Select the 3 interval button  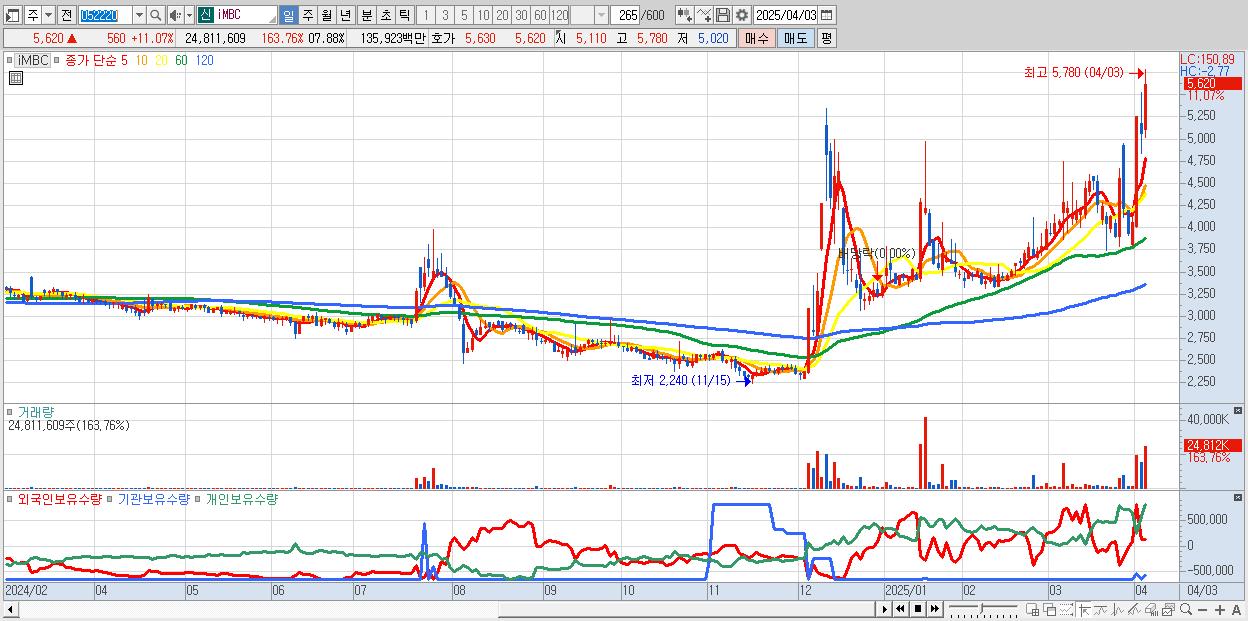445,15
